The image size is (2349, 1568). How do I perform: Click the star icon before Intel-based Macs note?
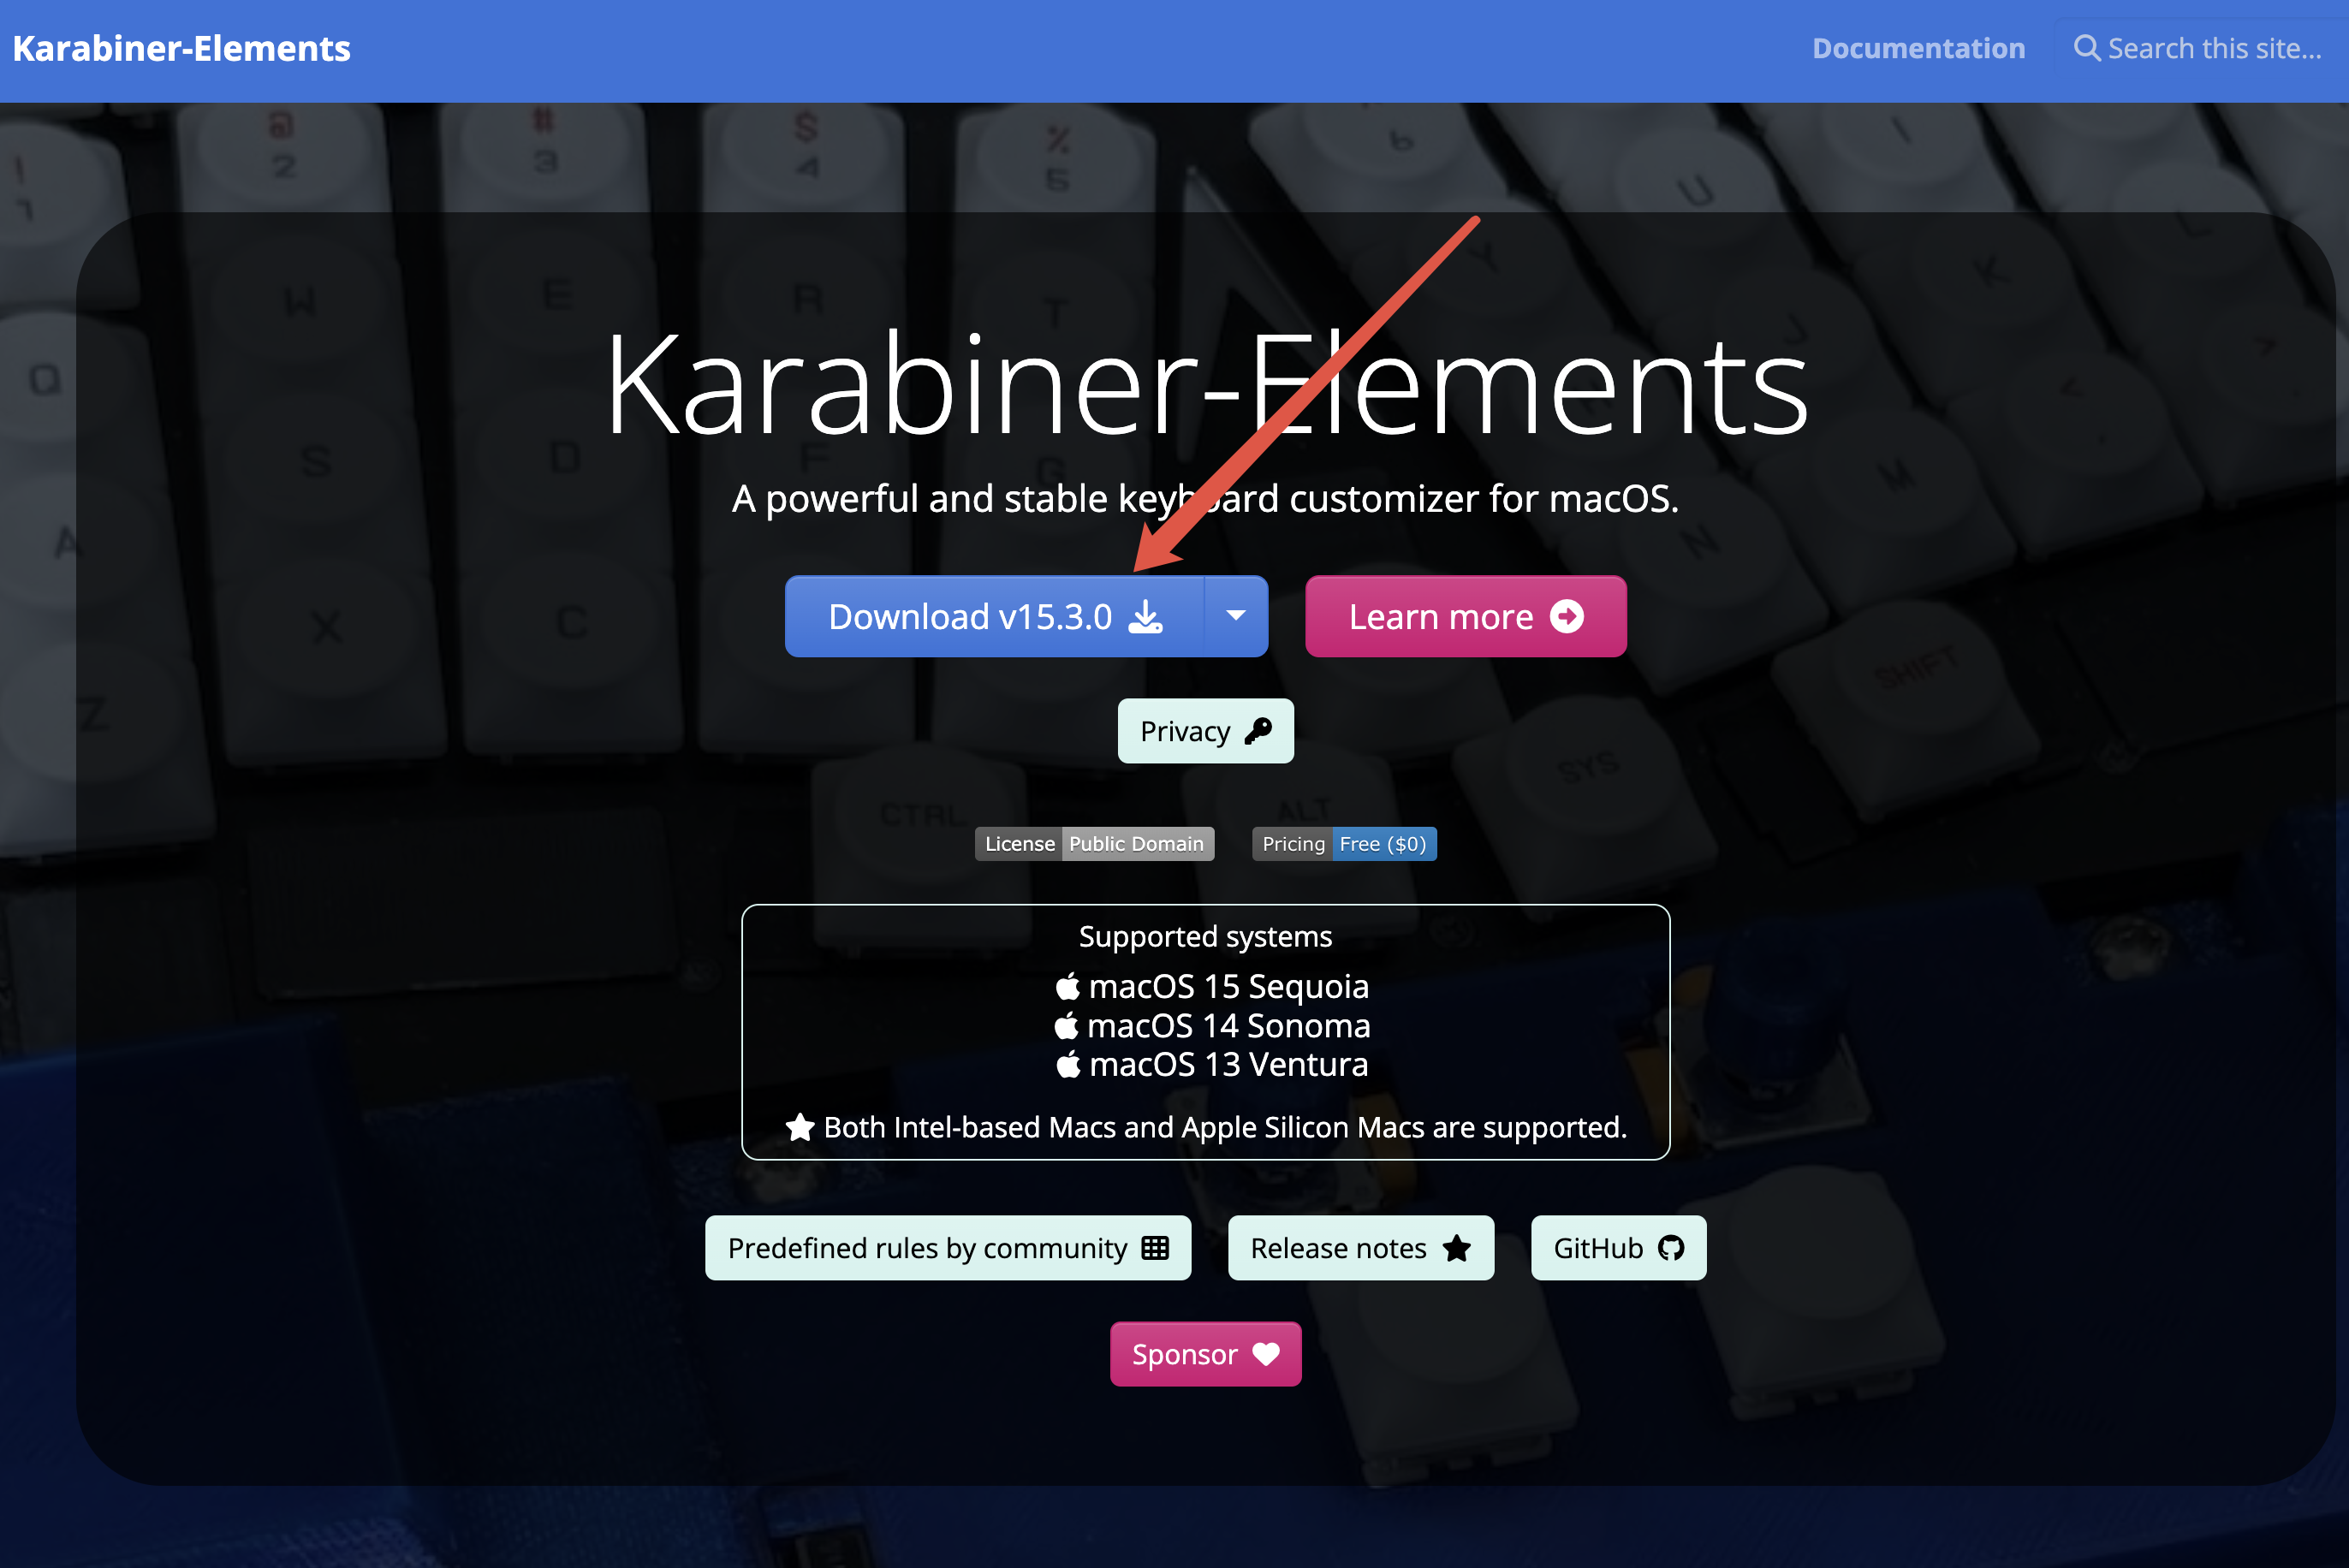pyautogui.click(x=799, y=1127)
